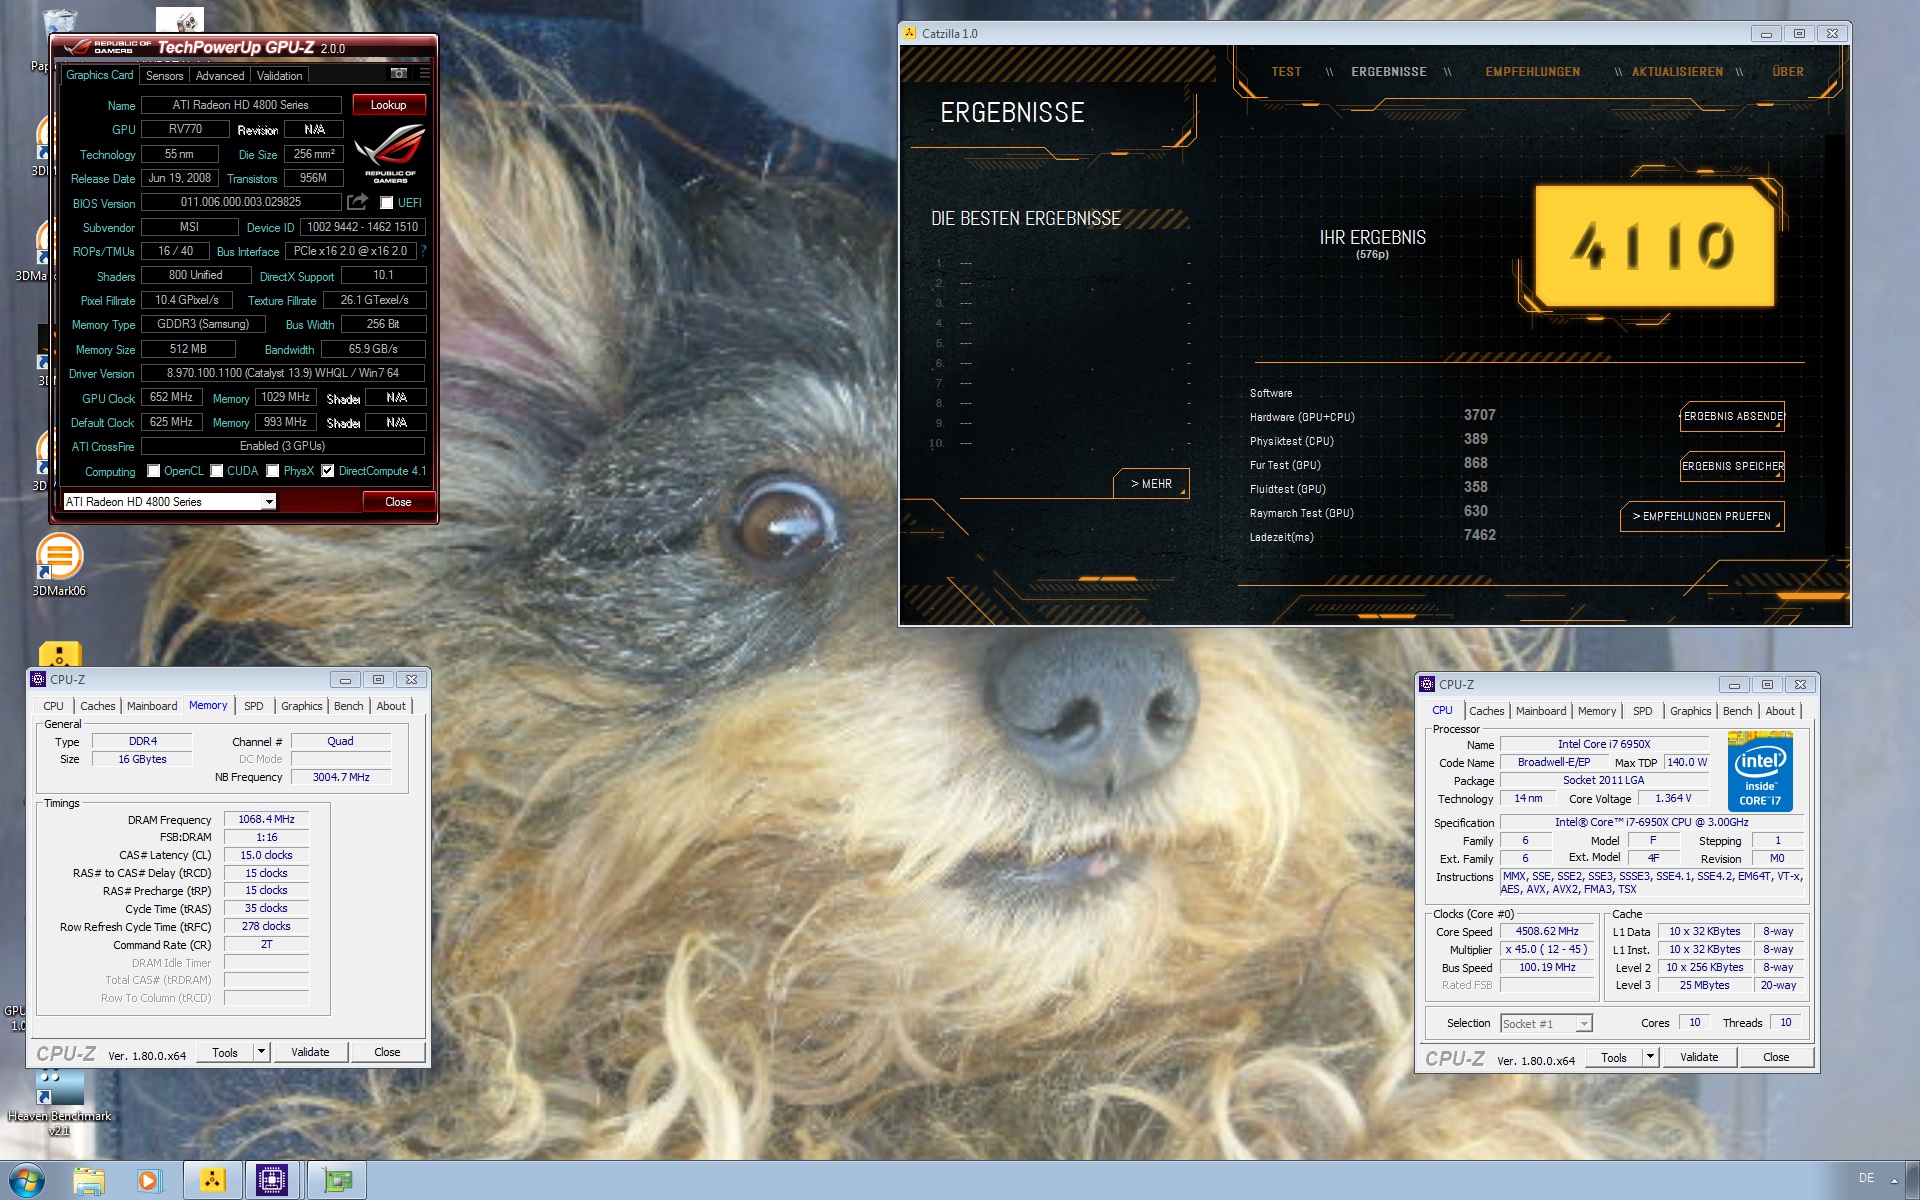Viewport: 1920px width, 1200px height.
Task: Click the Bus Interface question mark help
Action: pyautogui.click(x=423, y=251)
